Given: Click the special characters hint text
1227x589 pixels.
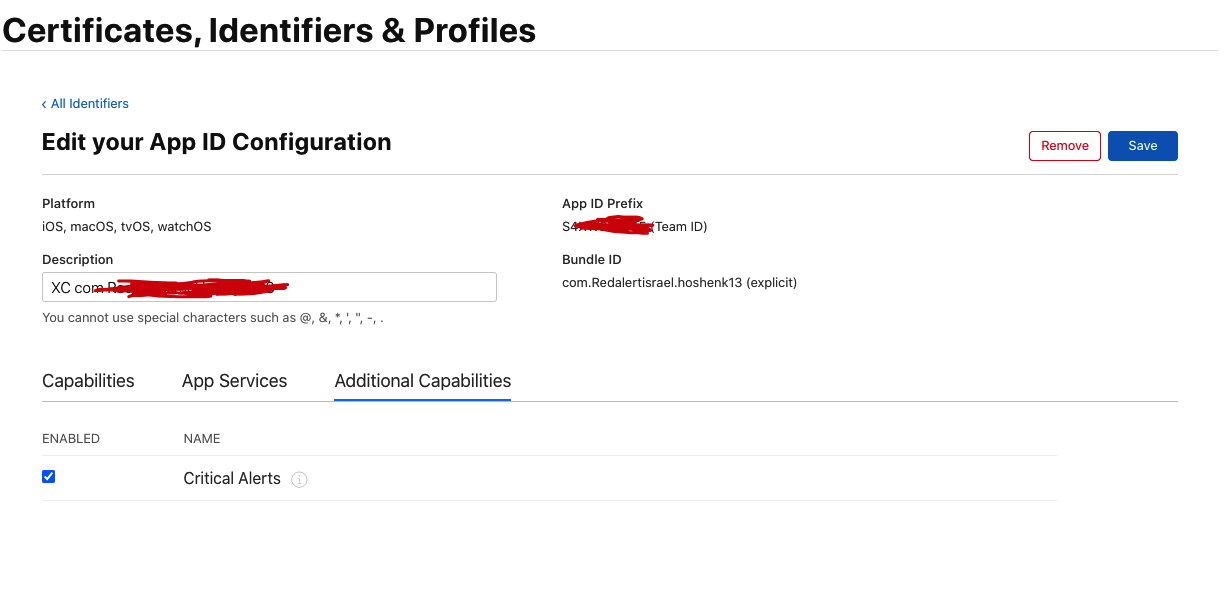Looking at the screenshot, I should click(x=213, y=318).
